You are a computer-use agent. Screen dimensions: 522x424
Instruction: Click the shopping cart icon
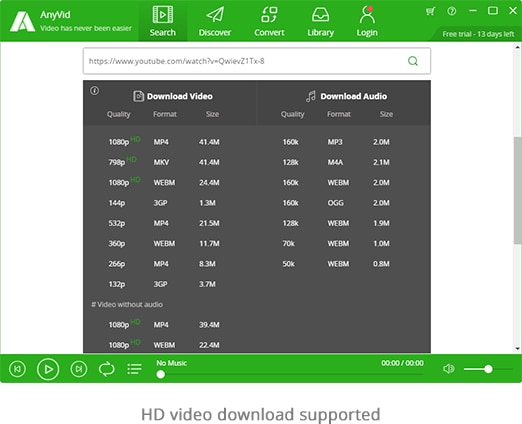click(430, 11)
